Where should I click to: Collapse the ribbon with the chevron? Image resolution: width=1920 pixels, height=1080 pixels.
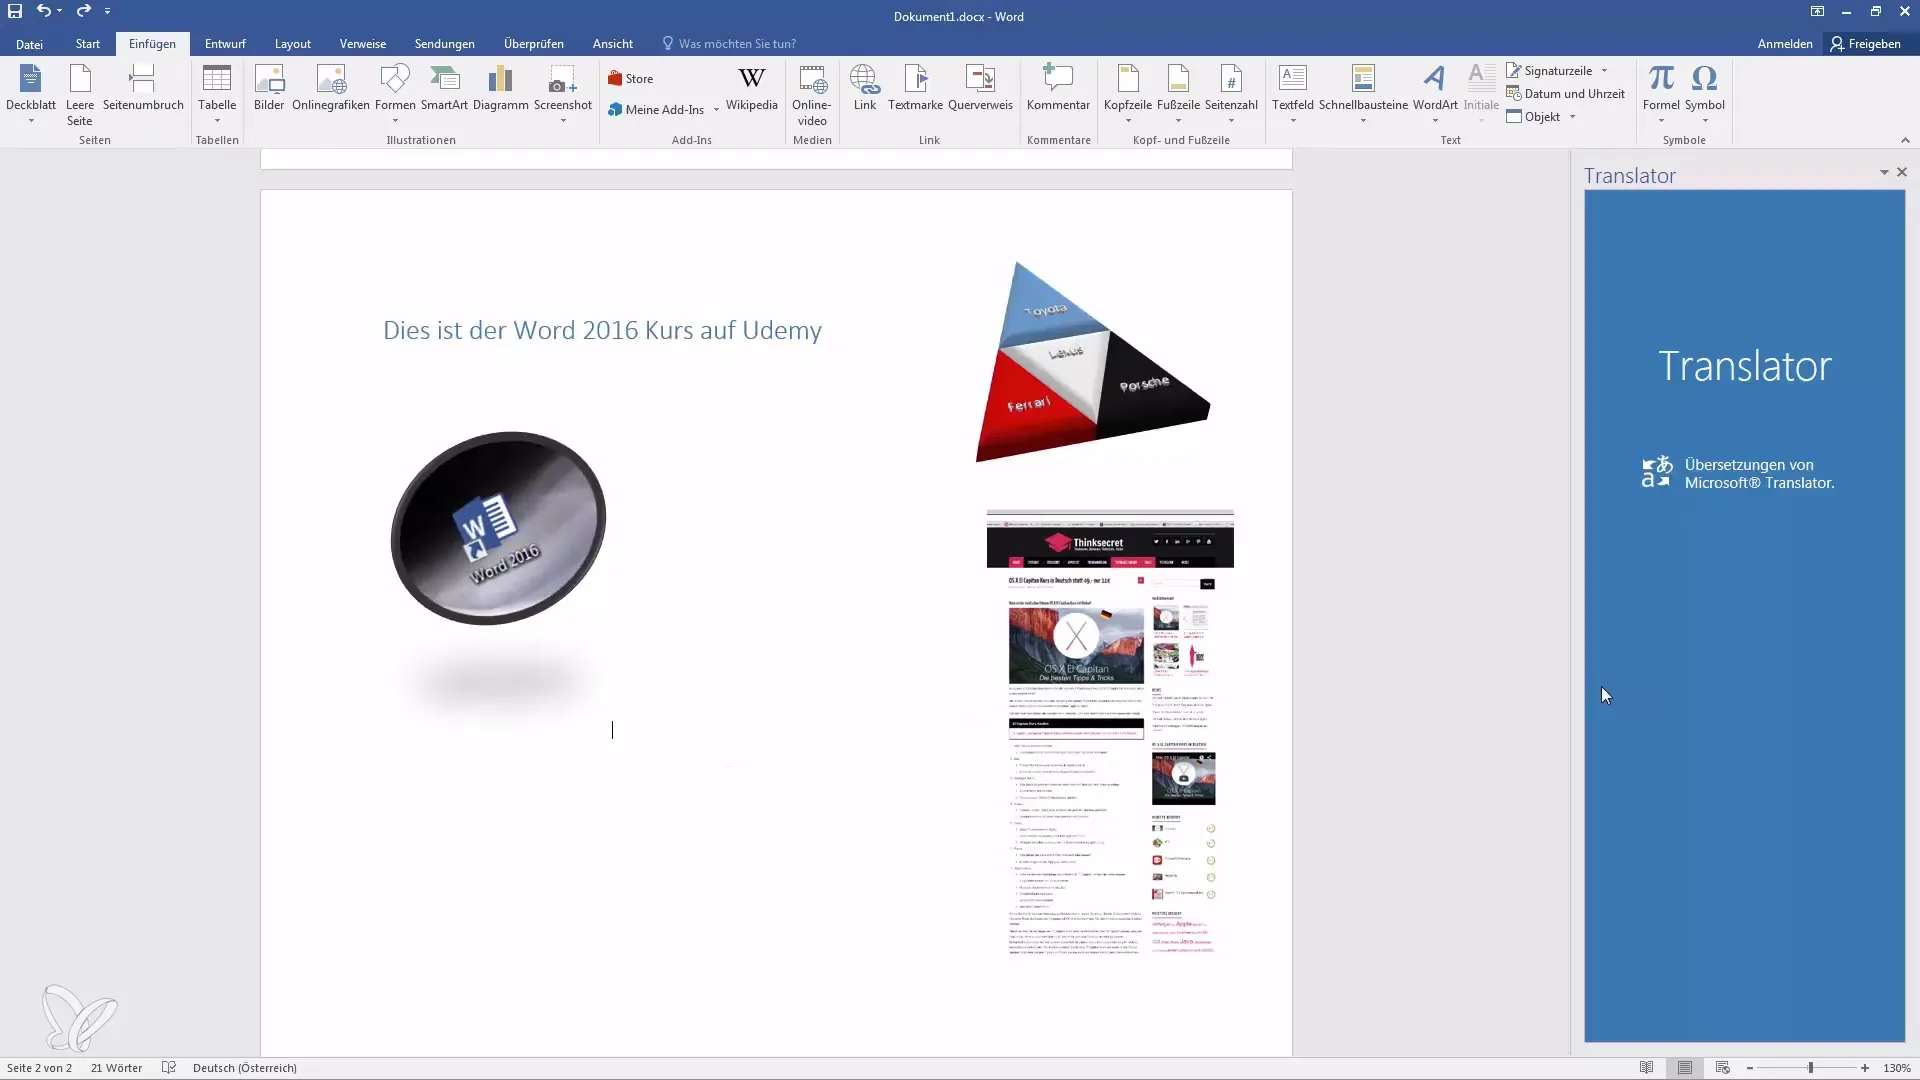[x=1905, y=140]
